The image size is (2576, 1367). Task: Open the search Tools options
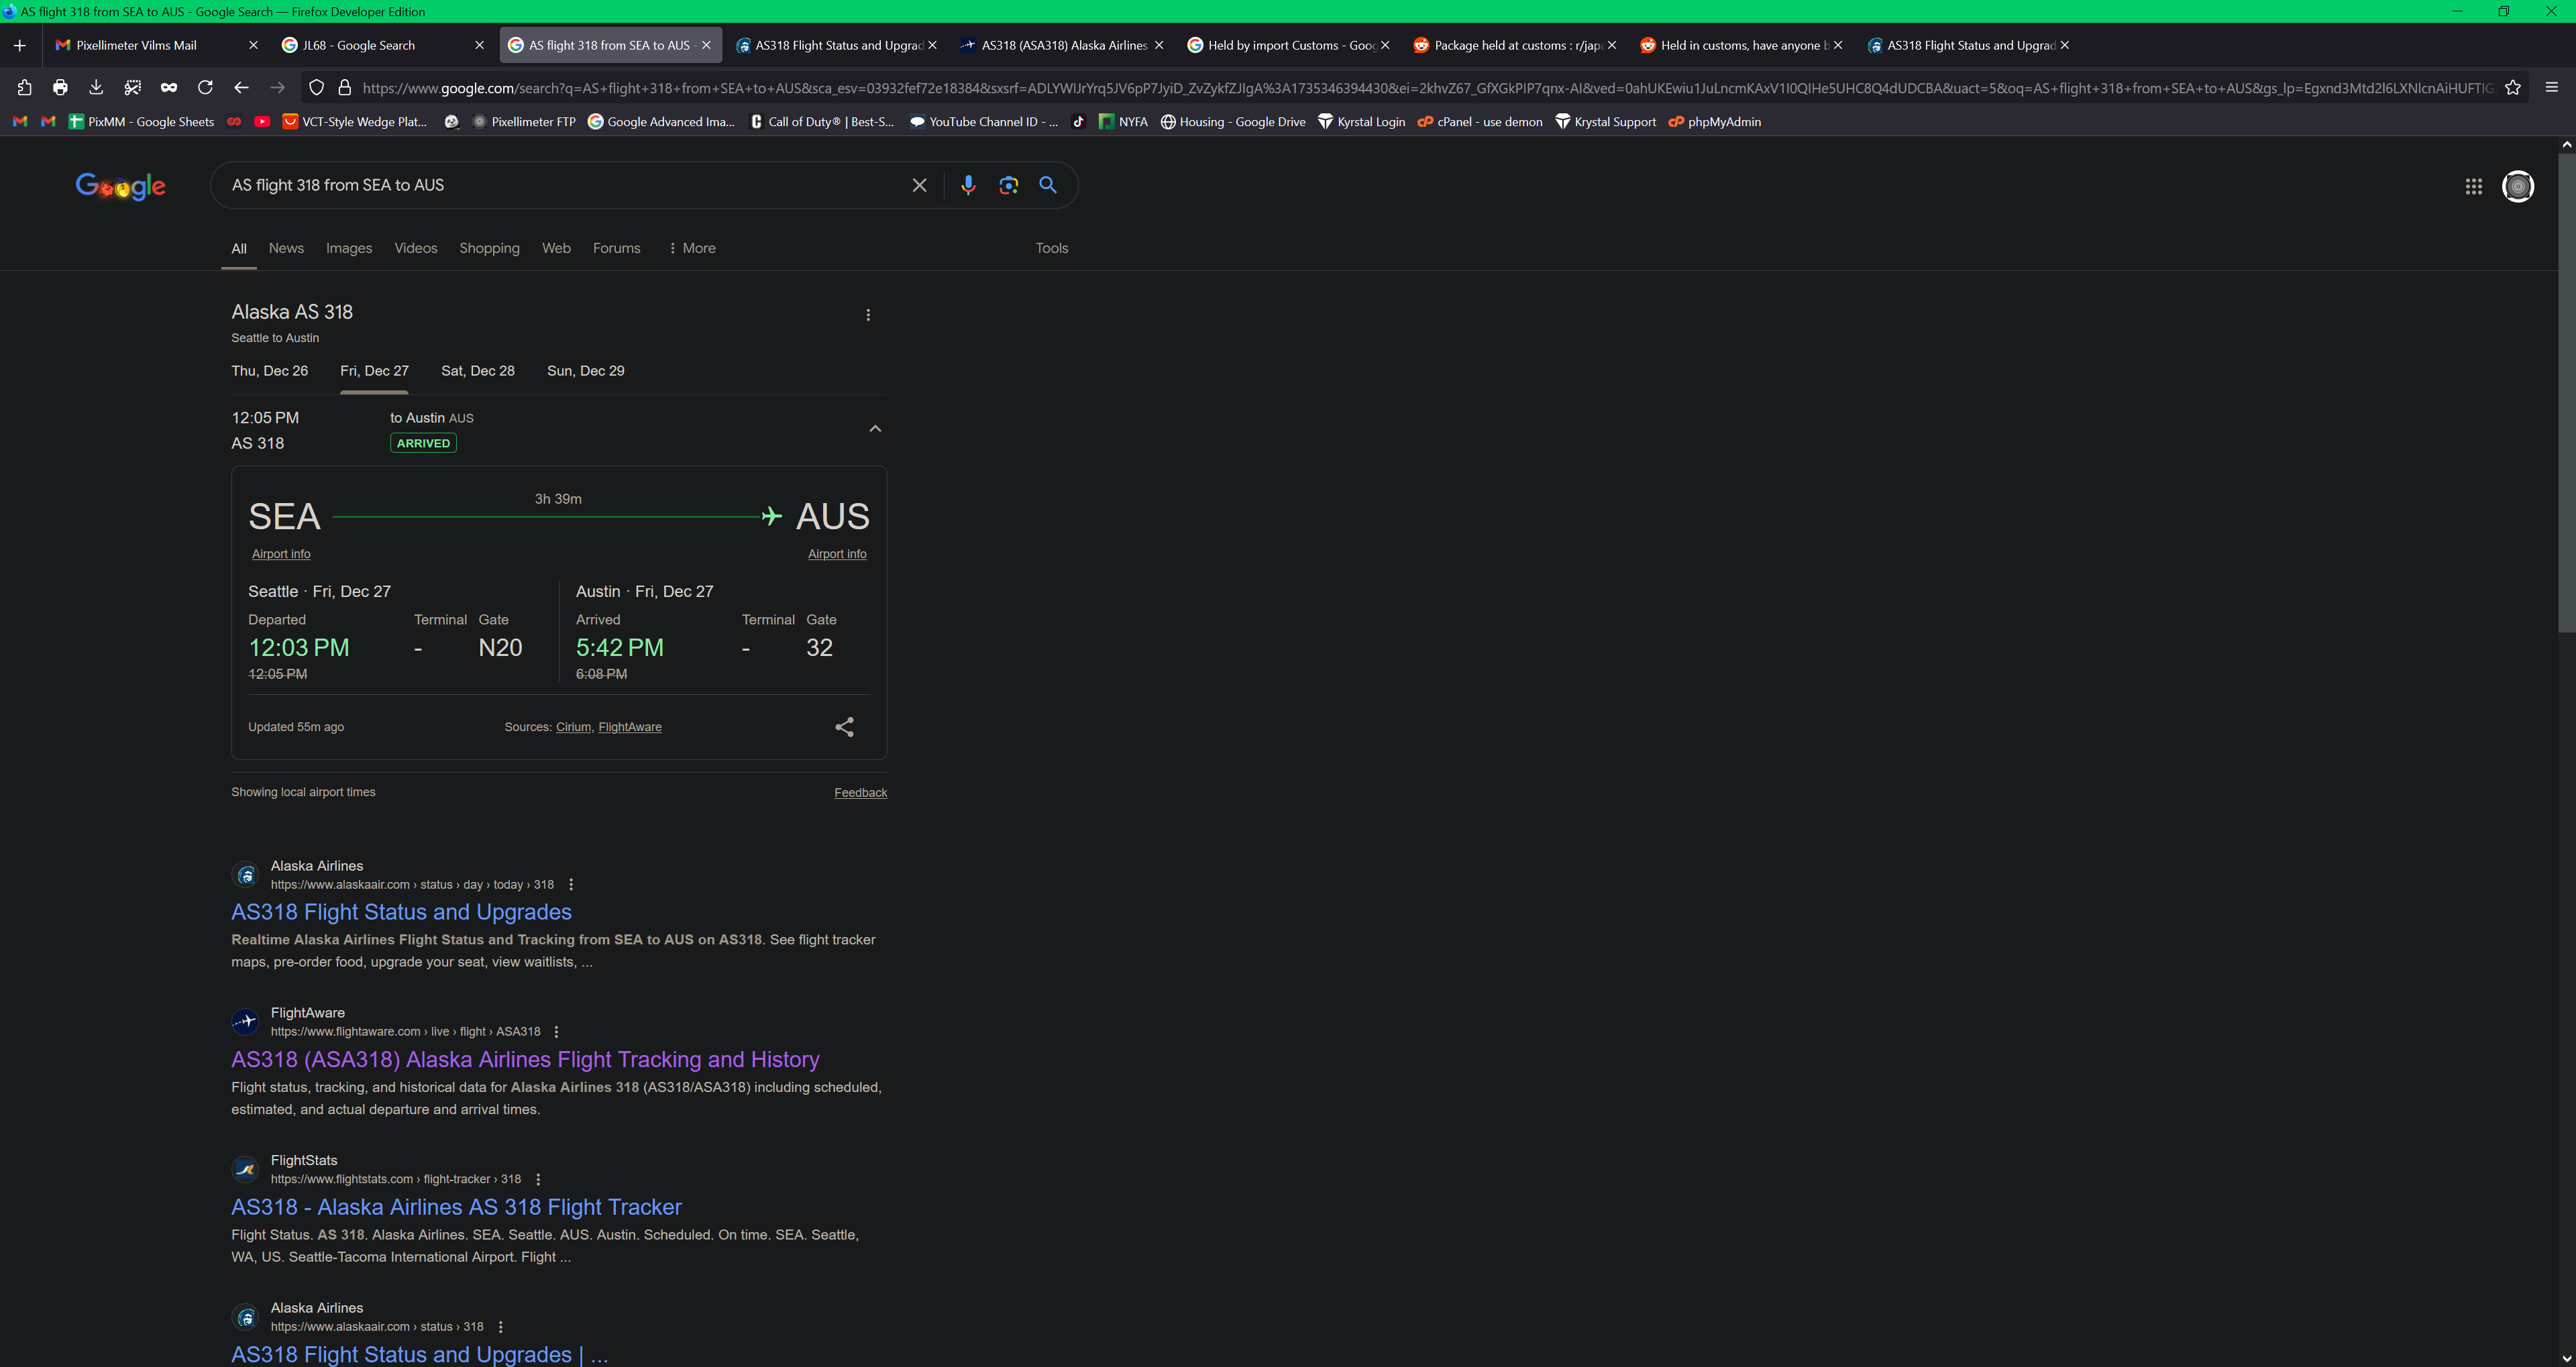tap(1051, 248)
